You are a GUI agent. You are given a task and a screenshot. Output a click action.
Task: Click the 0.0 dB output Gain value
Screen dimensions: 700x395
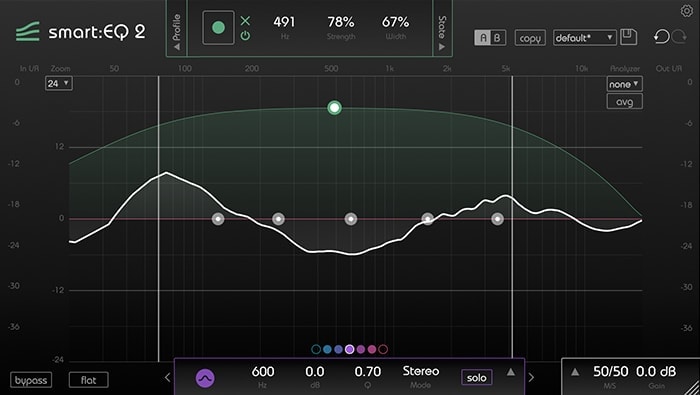click(x=656, y=371)
